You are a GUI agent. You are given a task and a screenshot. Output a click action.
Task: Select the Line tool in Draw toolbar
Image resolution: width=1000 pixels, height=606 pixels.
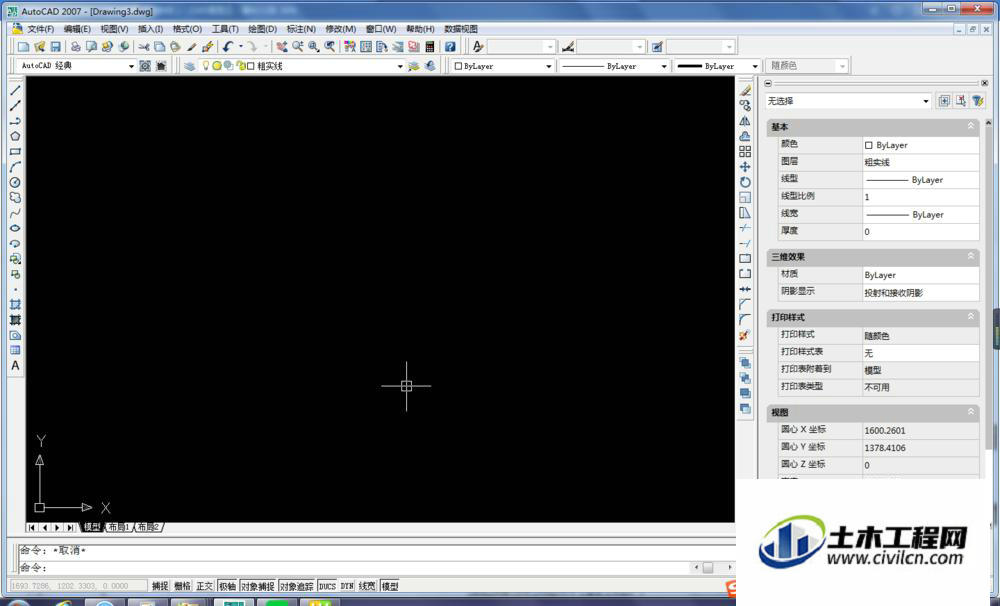coord(15,91)
